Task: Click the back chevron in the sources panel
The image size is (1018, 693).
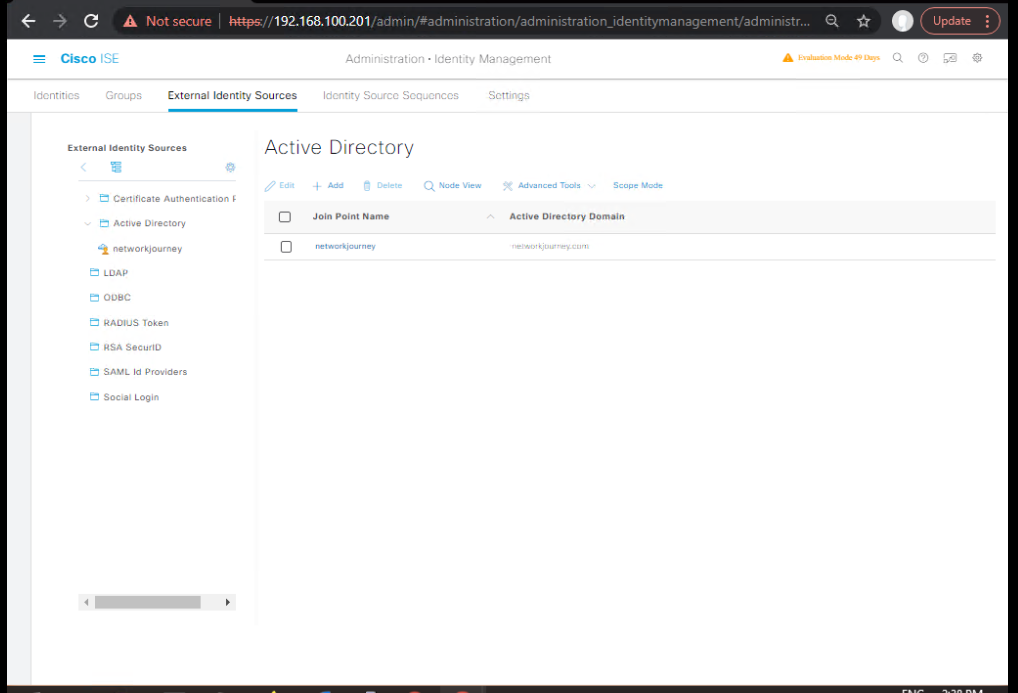Action: click(84, 167)
